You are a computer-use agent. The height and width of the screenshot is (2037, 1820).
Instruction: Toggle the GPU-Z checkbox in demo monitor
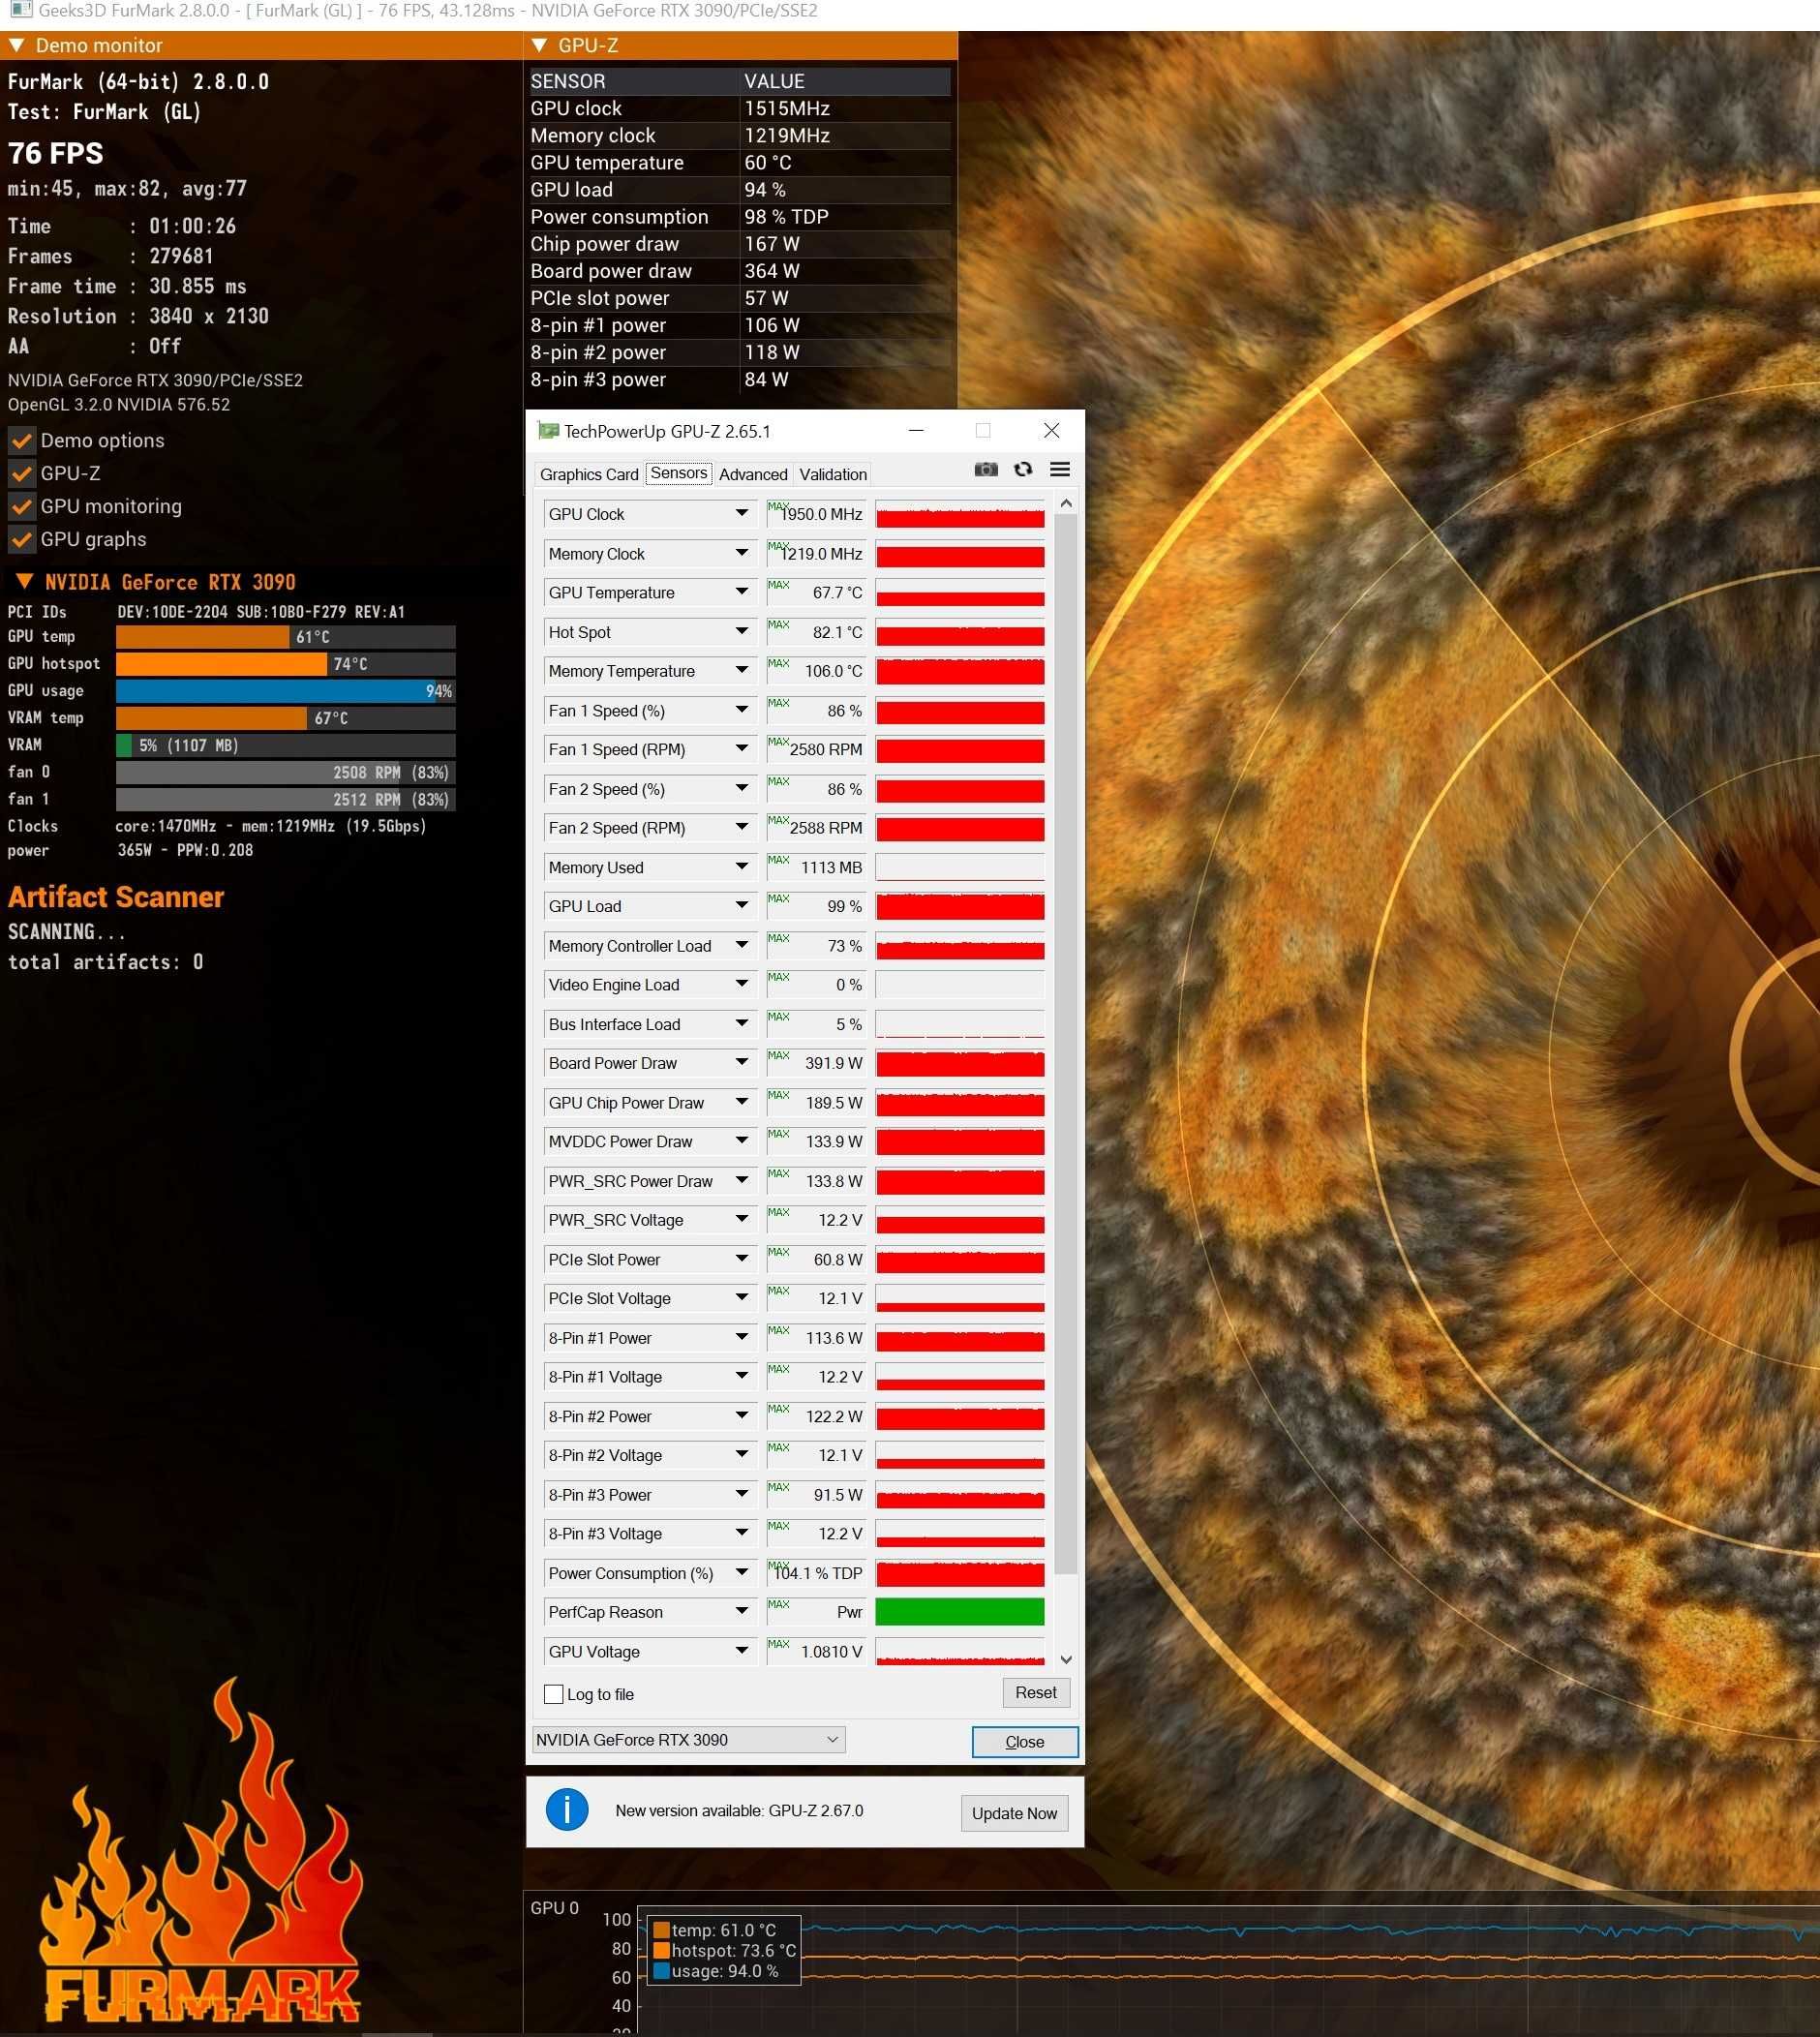click(21, 473)
